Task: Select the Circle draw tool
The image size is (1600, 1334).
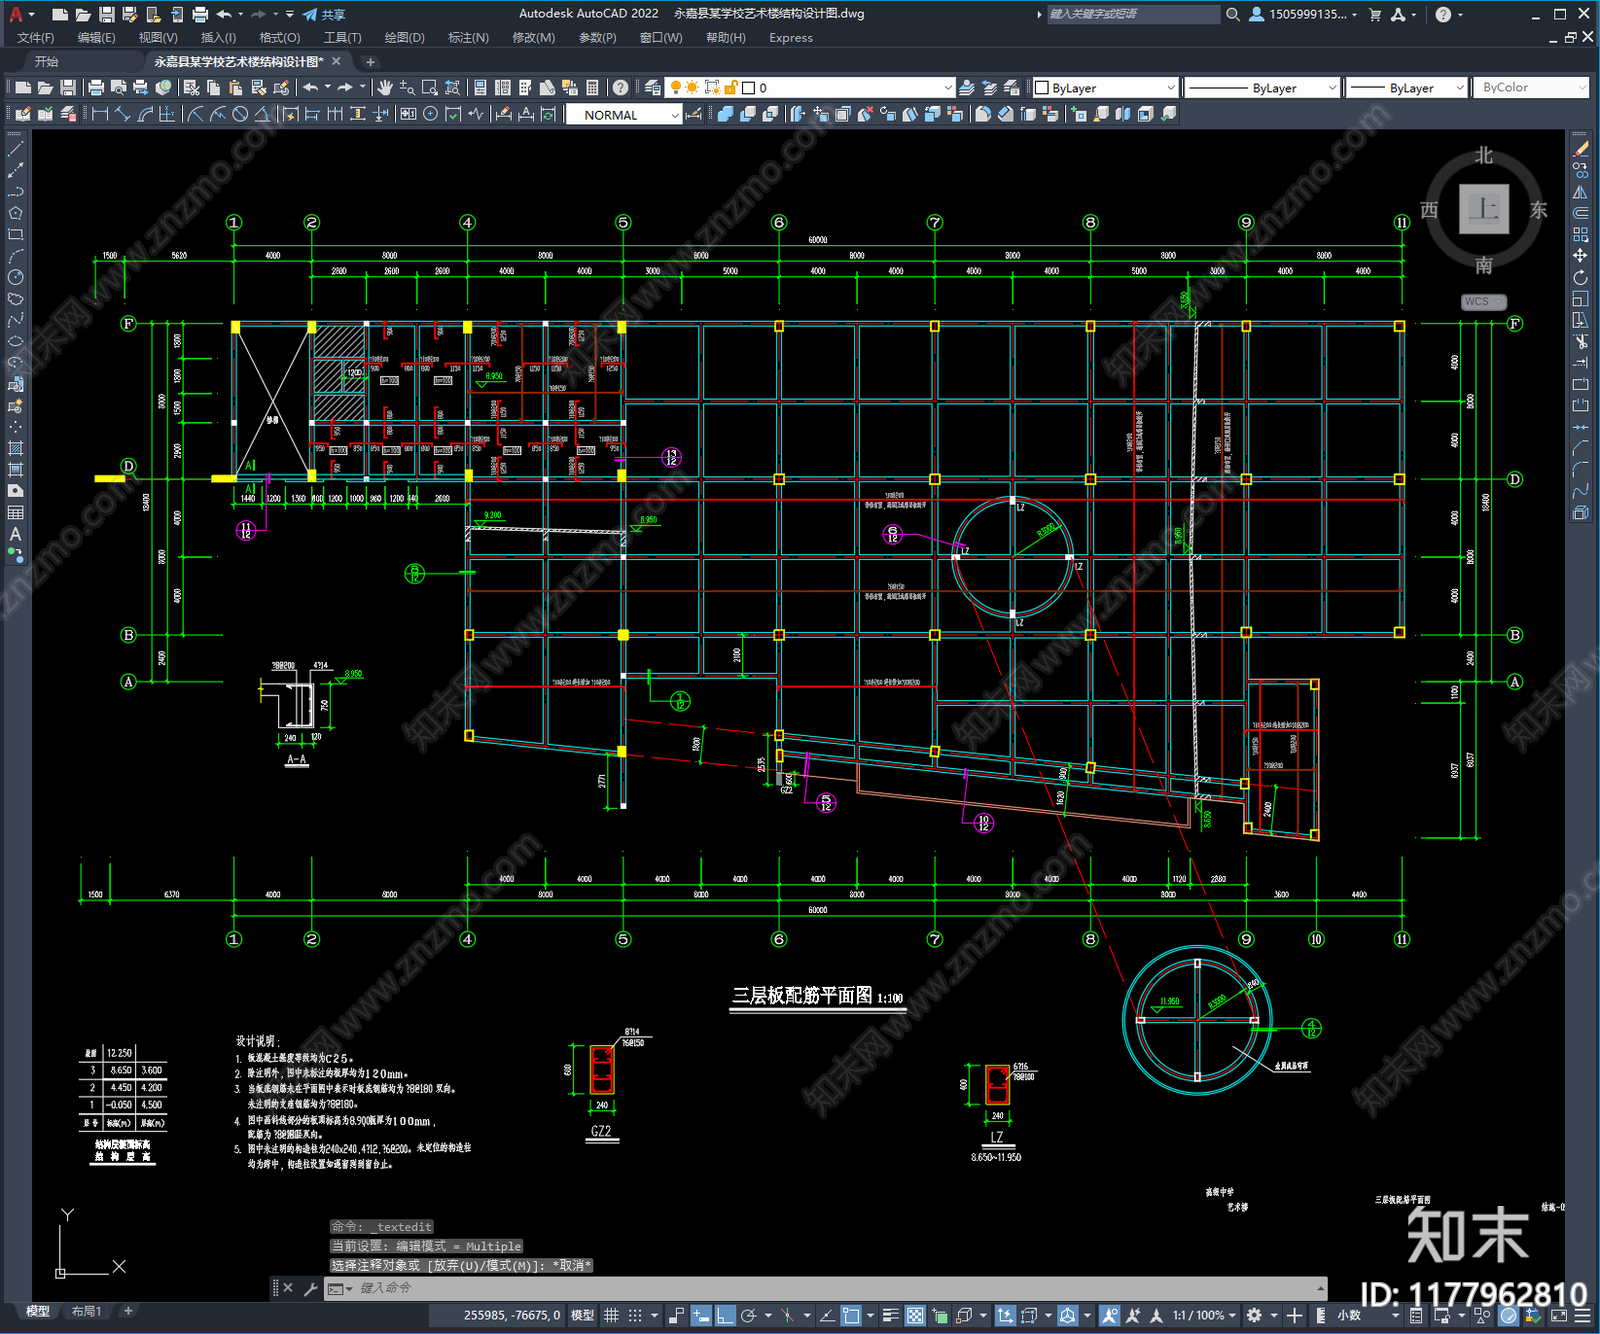Action: (15, 277)
